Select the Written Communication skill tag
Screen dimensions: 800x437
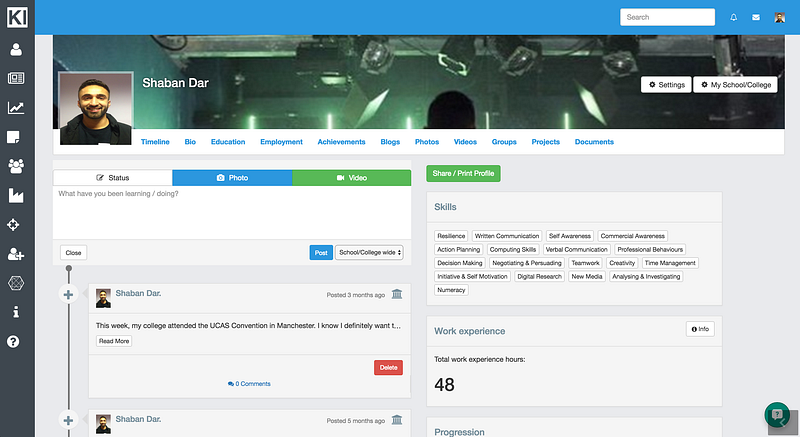[507, 236]
